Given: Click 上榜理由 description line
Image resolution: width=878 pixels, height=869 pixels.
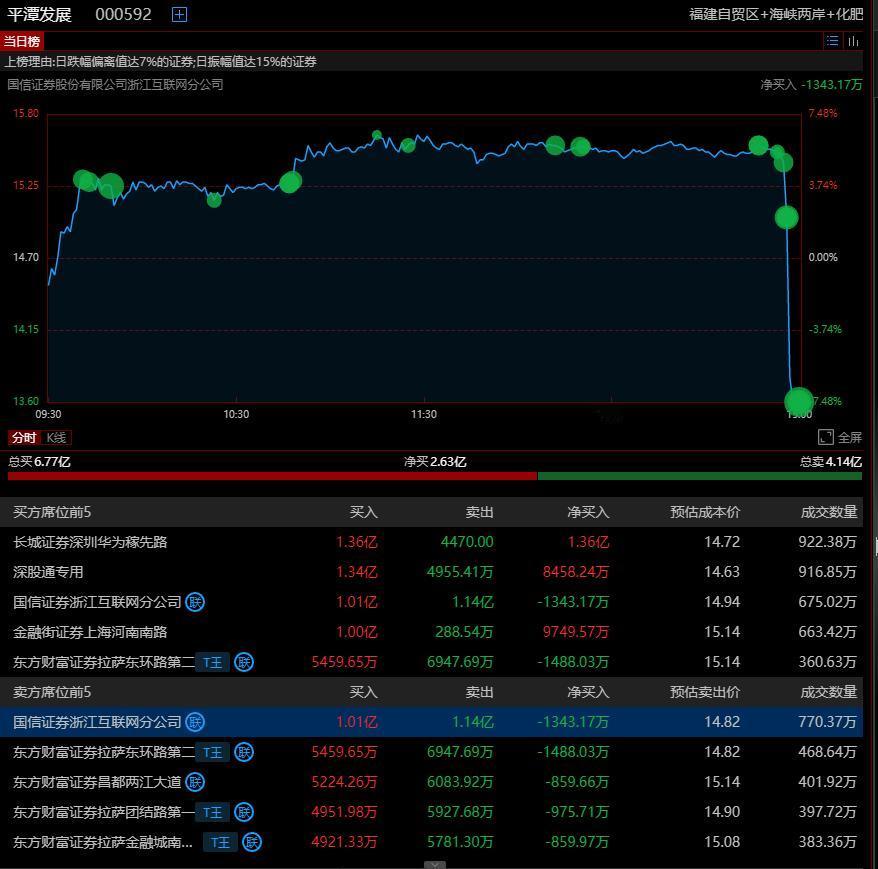Looking at the screenshot, I should 160,62.
